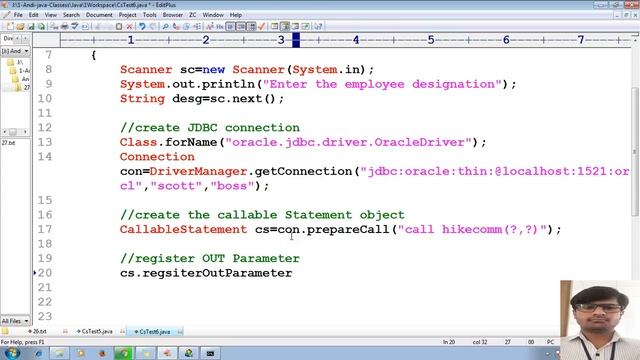Screen dimensions: 640x360
Task: Toggle the Directory window toolbar button
Action: pyautogui.click(x=285, y=27)
